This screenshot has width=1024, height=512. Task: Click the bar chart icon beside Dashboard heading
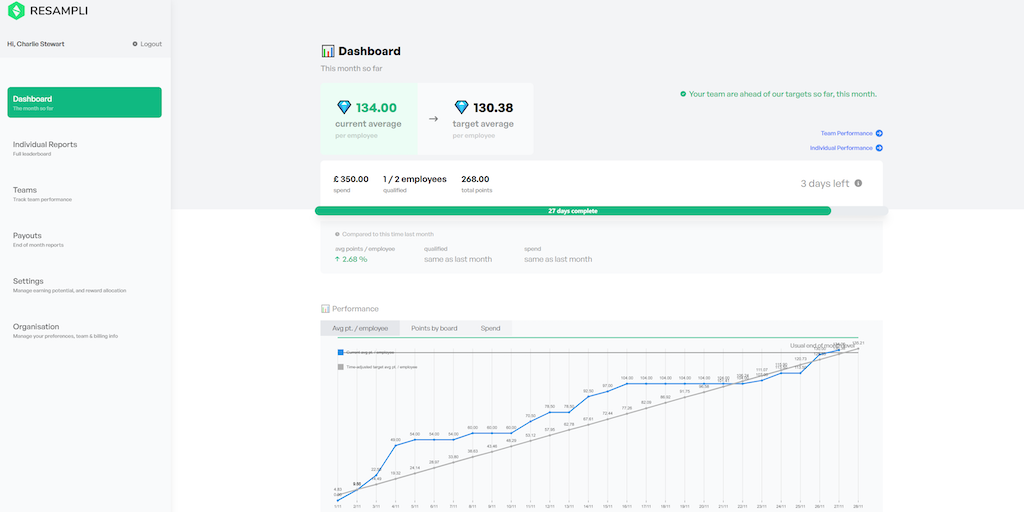[x=328, y=51]
